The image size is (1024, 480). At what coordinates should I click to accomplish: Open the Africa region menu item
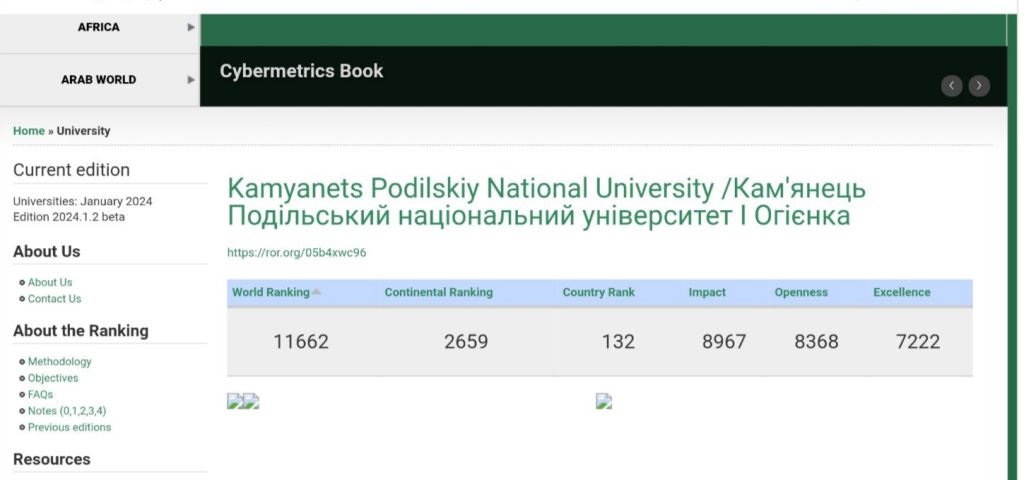coord(98,27)
